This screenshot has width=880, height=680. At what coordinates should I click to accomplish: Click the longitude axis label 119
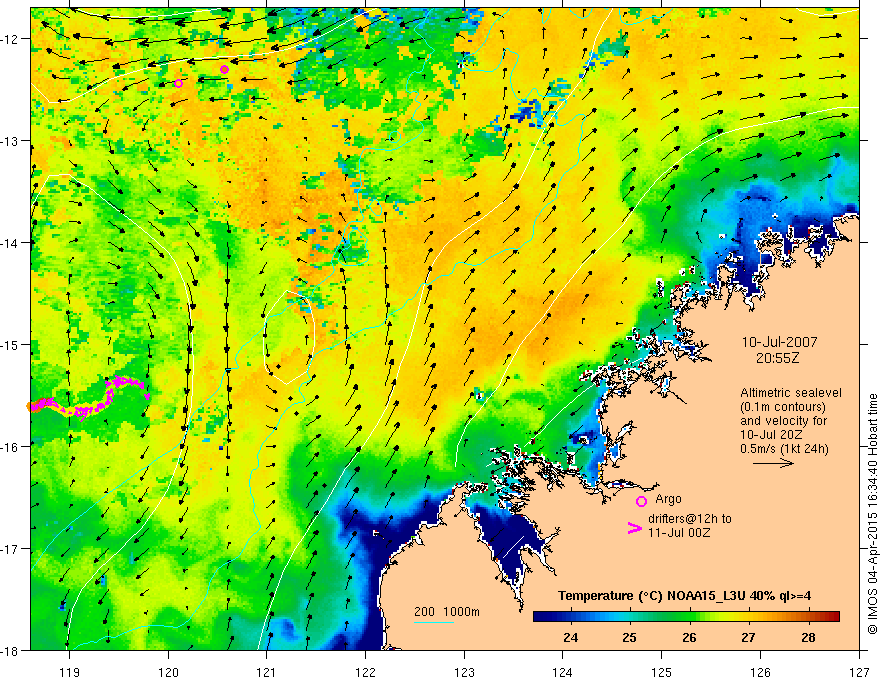[69, 672]
